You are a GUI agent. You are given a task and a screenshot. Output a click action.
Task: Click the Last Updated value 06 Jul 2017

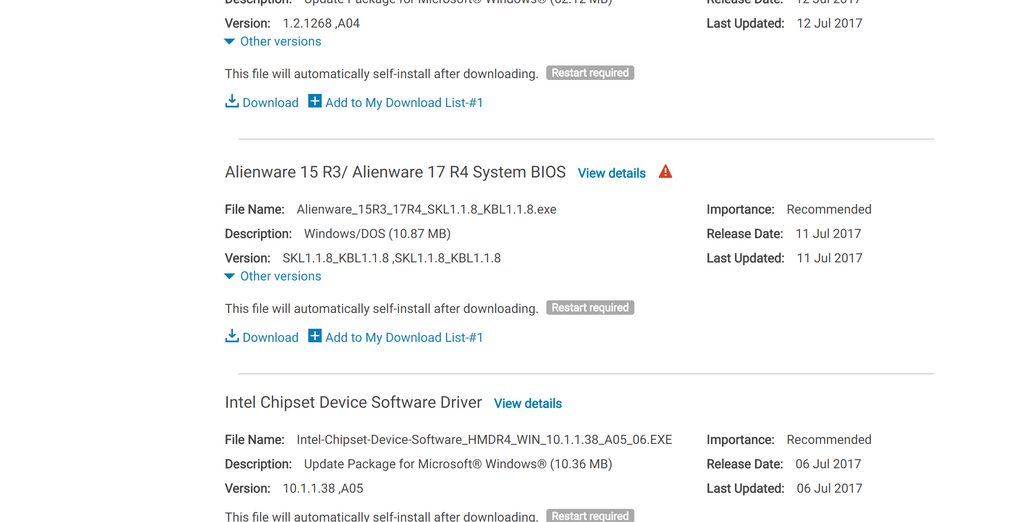829,489
